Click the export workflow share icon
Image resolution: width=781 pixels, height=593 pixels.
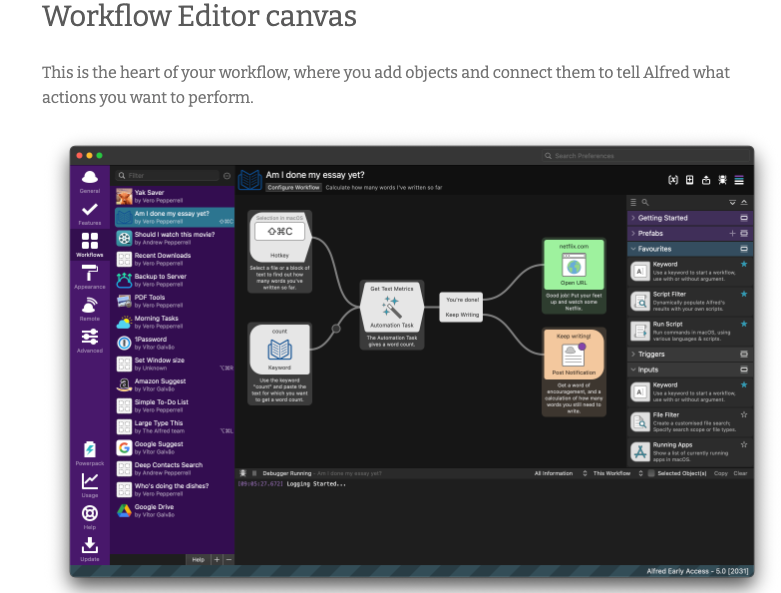click(706, 180)
